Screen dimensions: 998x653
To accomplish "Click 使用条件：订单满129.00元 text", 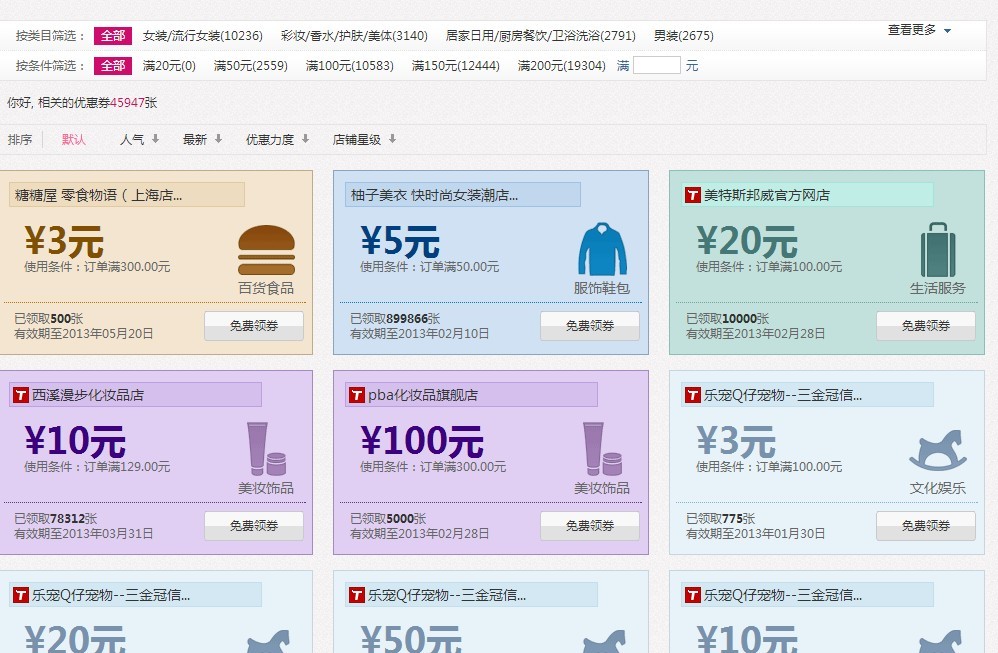I will pos(97,467).
